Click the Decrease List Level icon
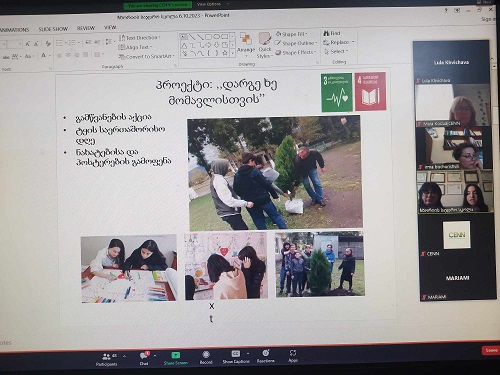The width and height of the screenshot is (500, 375). [x=88, y=42]
